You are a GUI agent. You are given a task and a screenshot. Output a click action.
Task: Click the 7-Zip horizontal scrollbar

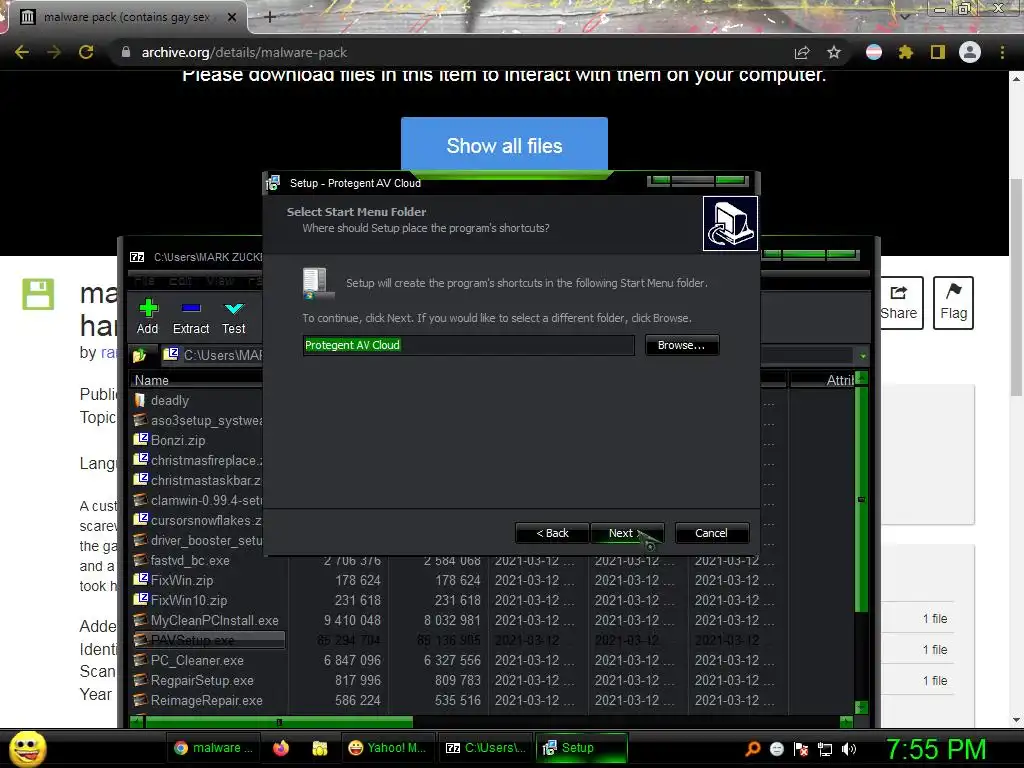(x=278, y=722)
